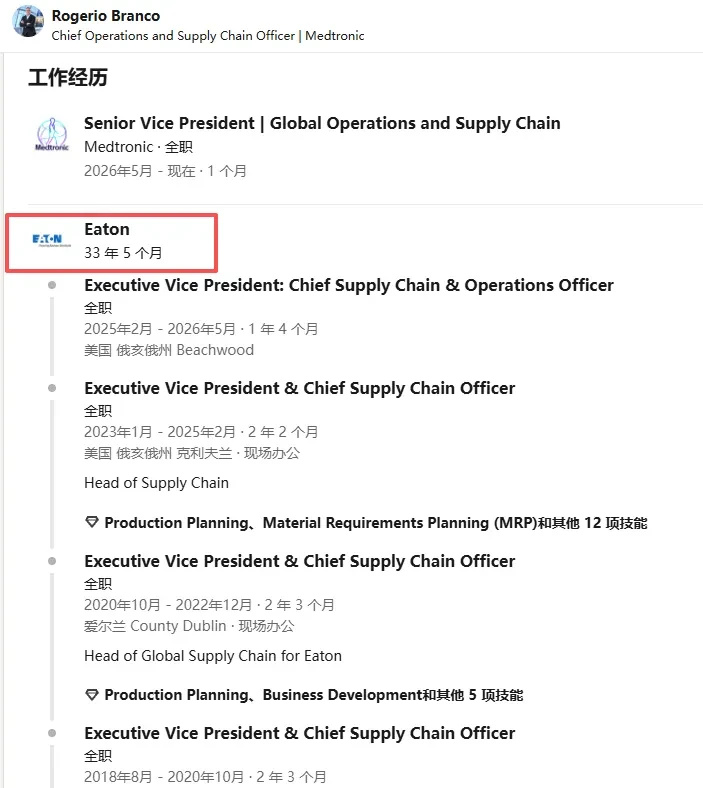Click the Medtronic company logo
Image resolution: width=703 pixels, height=788 pixels.
52,134
